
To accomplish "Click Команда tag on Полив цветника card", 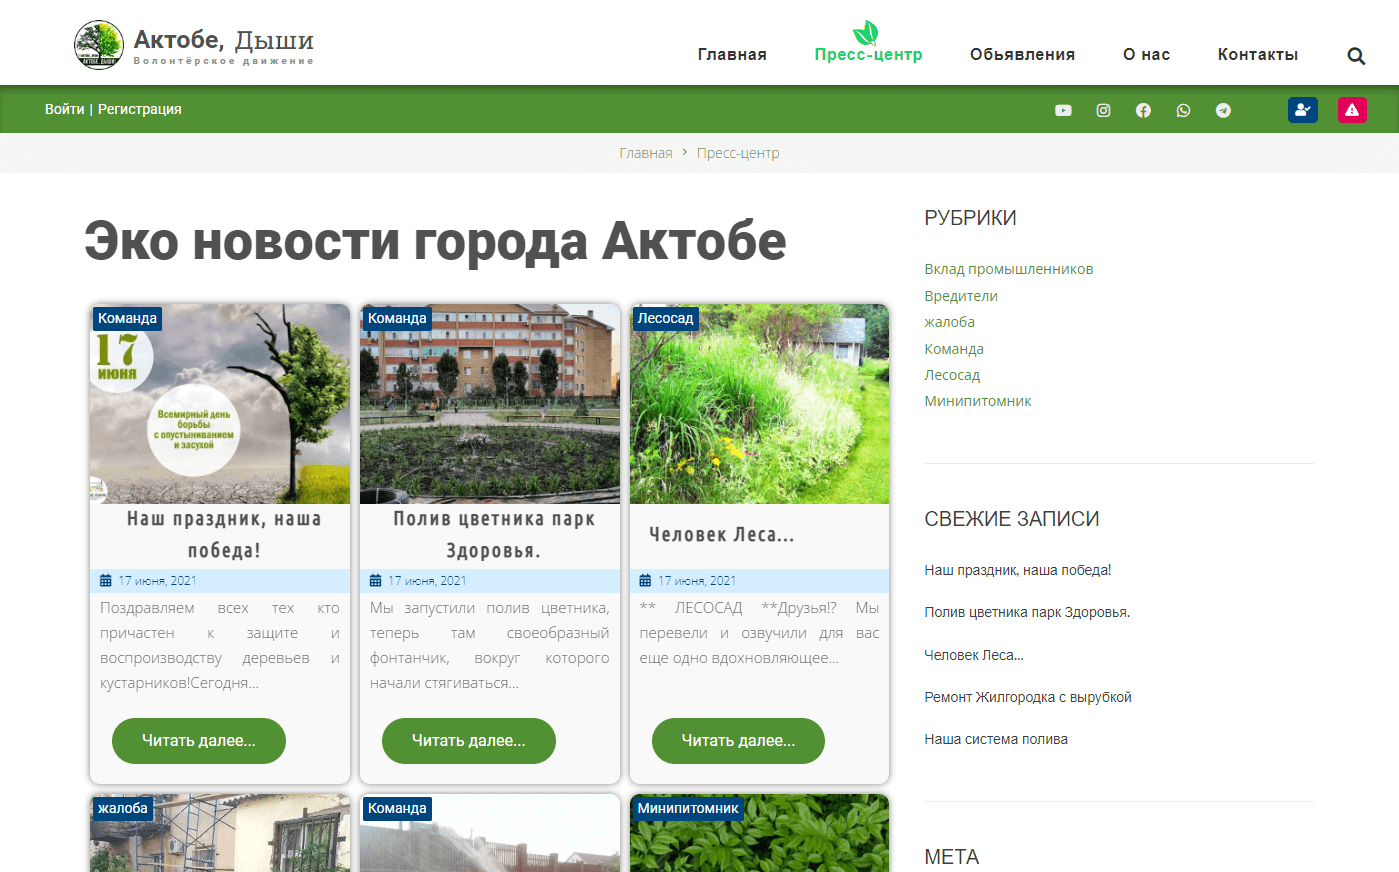I will [x=397, y=318].
